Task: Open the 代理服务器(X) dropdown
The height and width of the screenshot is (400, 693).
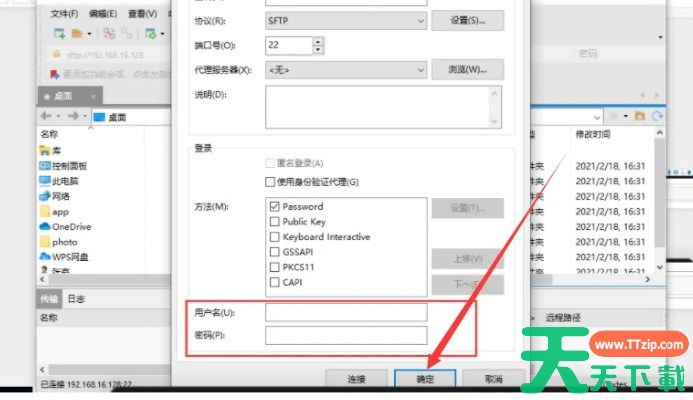Action: (x=346, y=70)
